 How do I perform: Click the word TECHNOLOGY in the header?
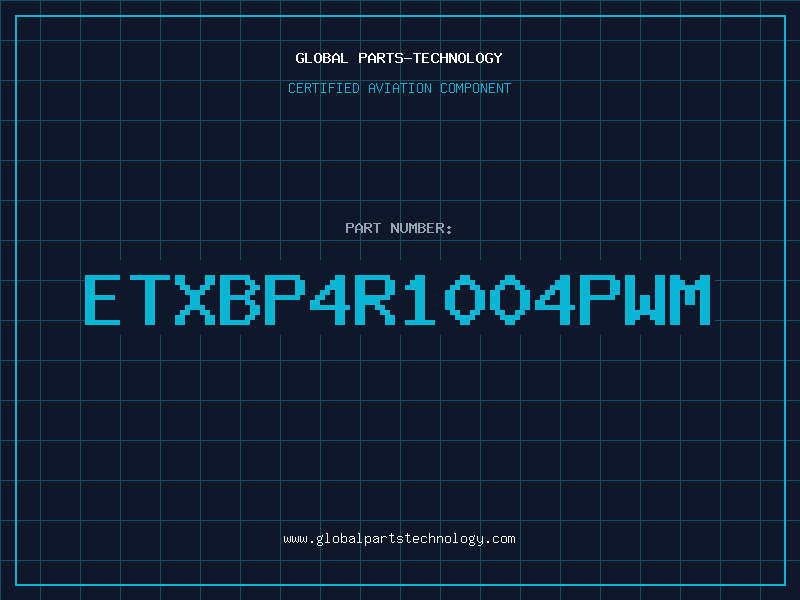pos(457,58)
